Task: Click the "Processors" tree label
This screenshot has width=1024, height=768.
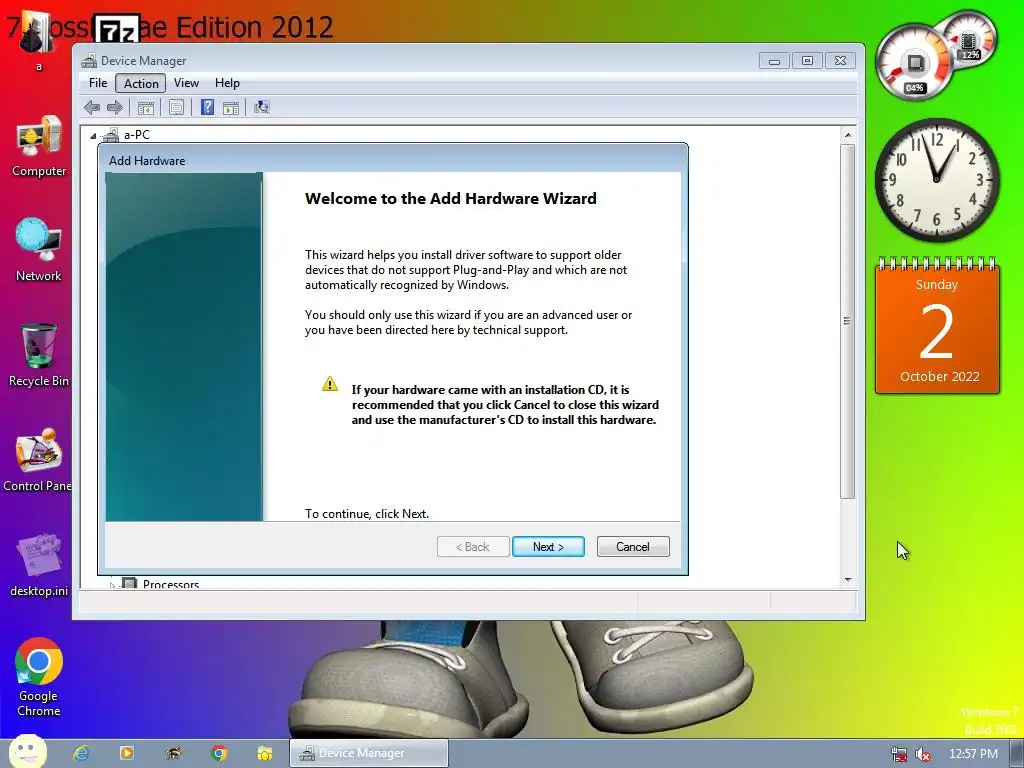Action: tap(171, 584)
